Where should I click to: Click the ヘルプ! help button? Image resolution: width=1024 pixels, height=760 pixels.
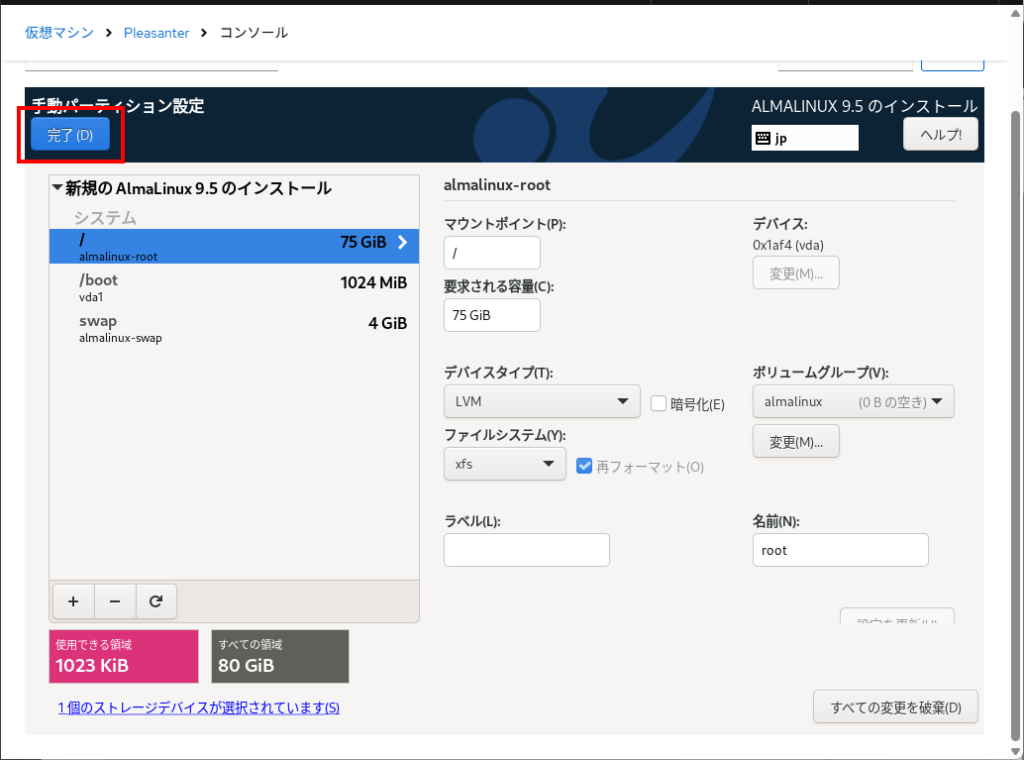coord(940,134)
